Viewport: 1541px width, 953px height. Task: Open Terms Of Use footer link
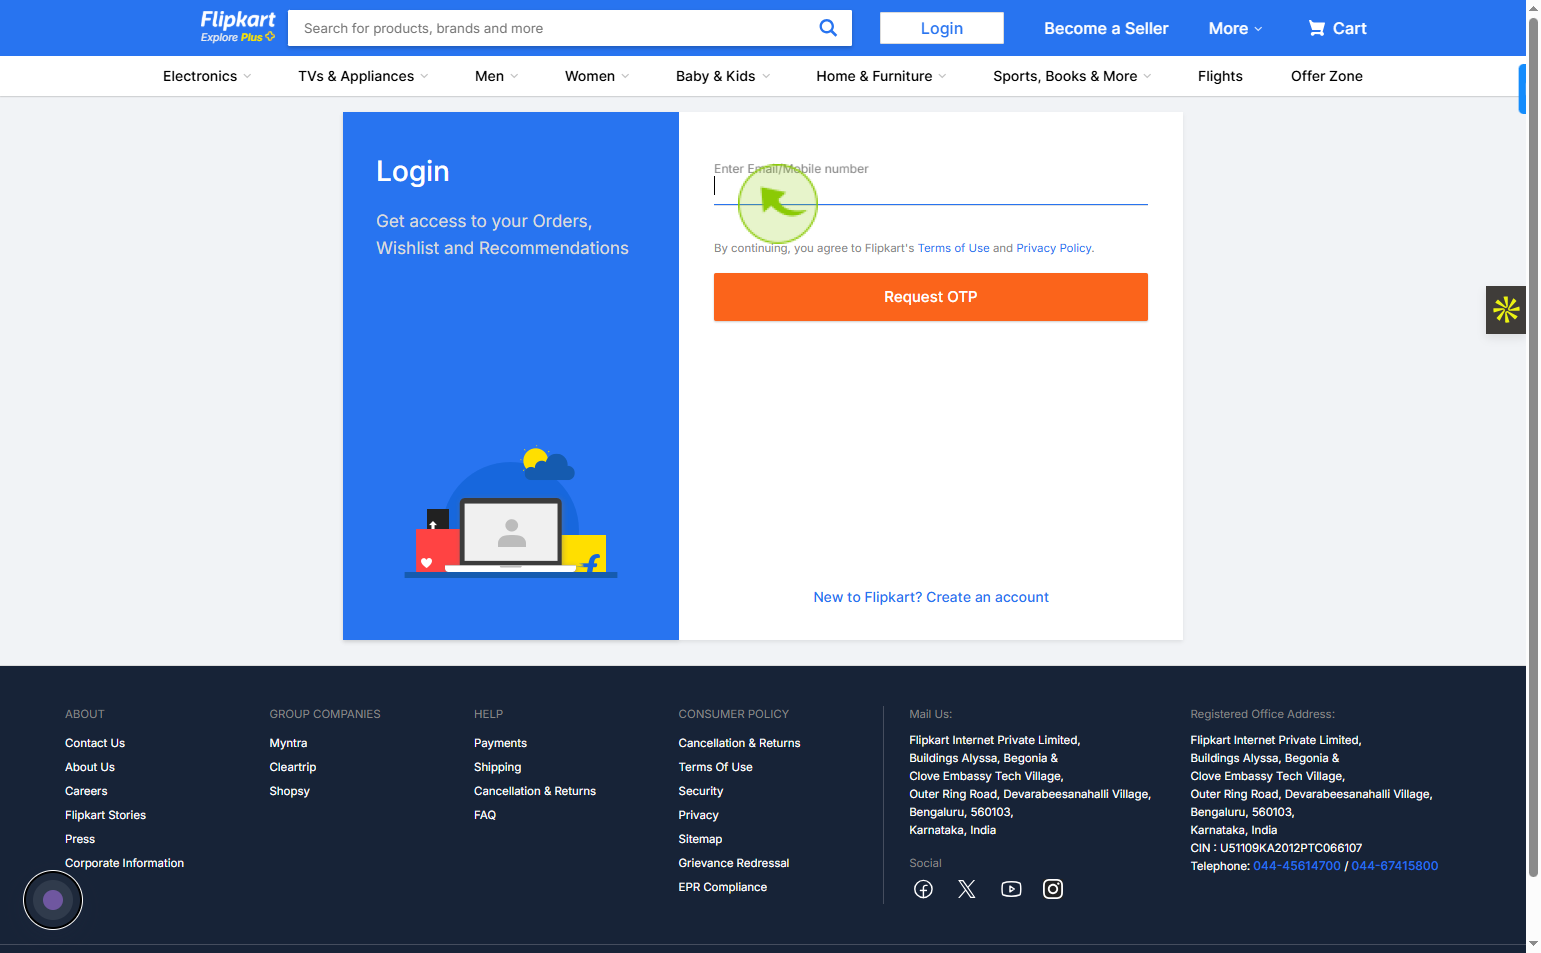[x=715, y=767]
